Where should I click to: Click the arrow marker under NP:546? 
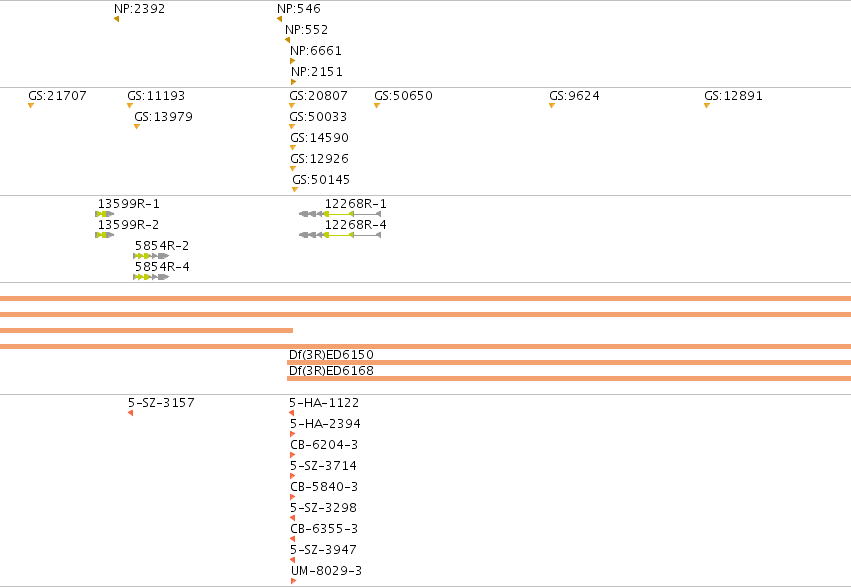(280, 19)
